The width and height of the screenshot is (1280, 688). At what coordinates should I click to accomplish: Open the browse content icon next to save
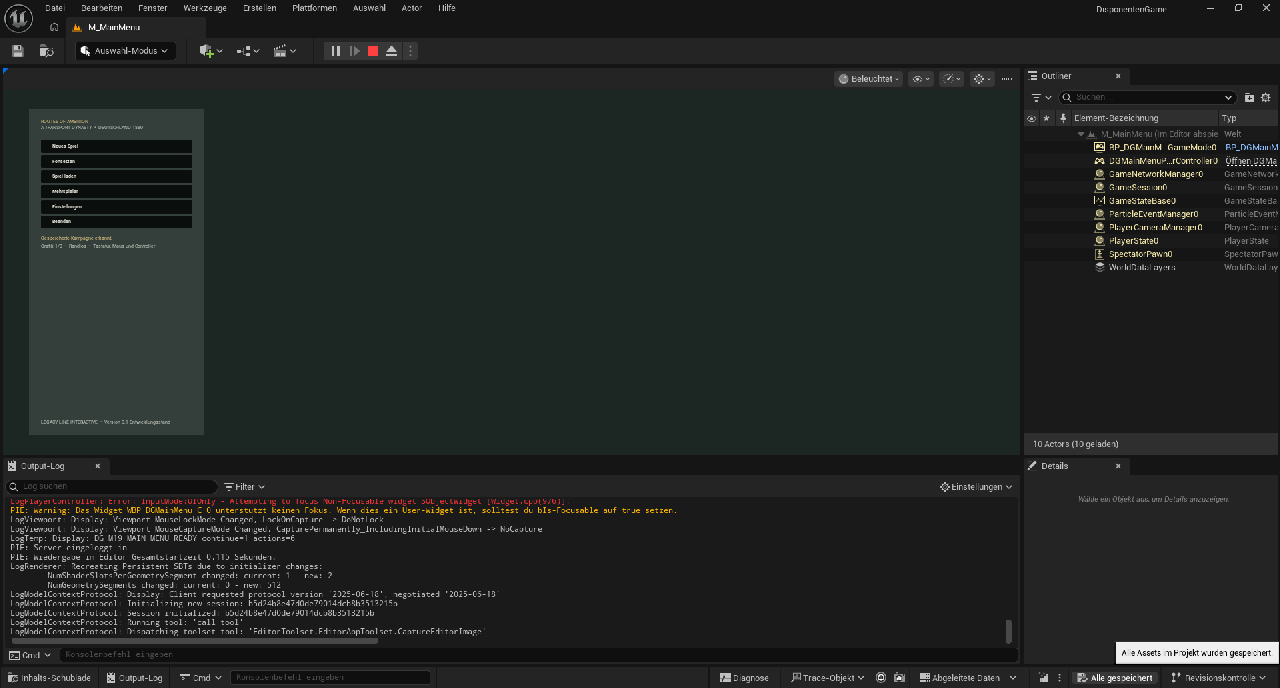tap(46, 51)
